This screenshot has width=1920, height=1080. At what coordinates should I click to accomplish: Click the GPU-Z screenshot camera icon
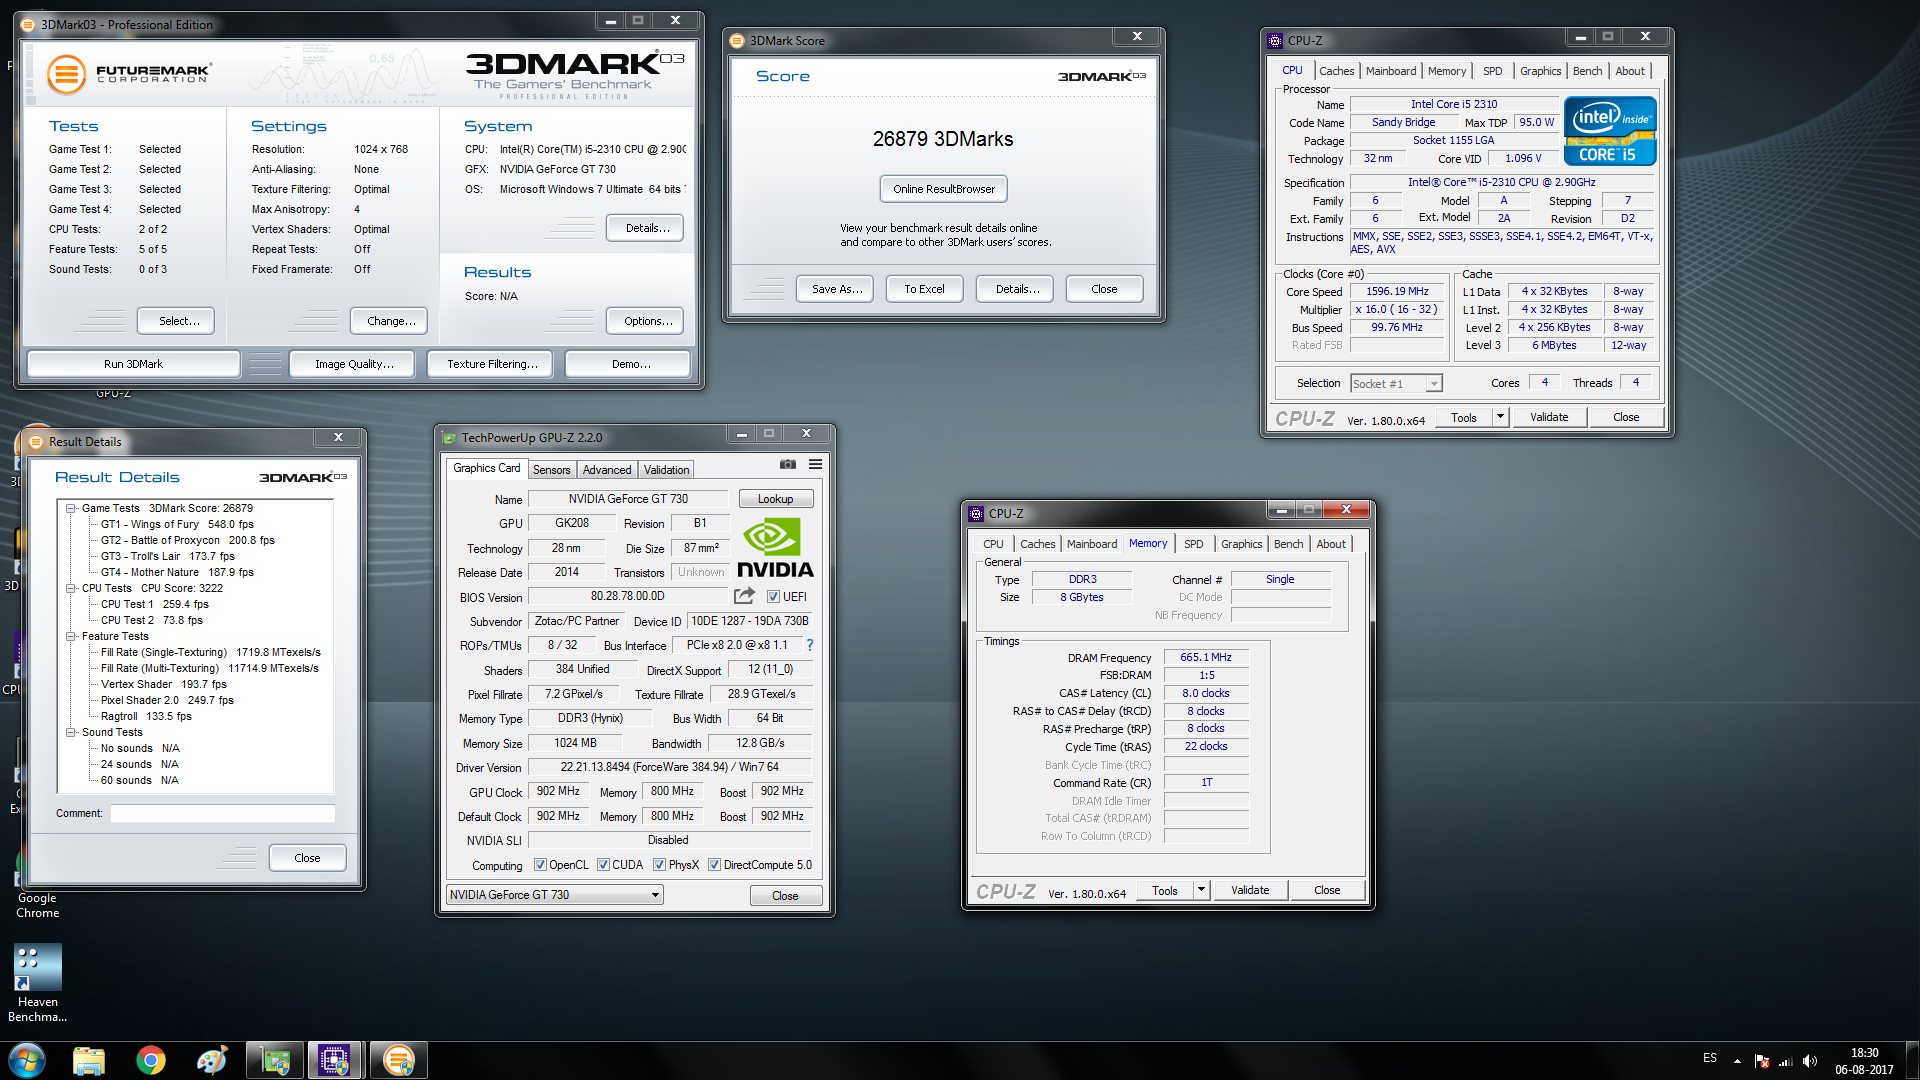[788, 464]
